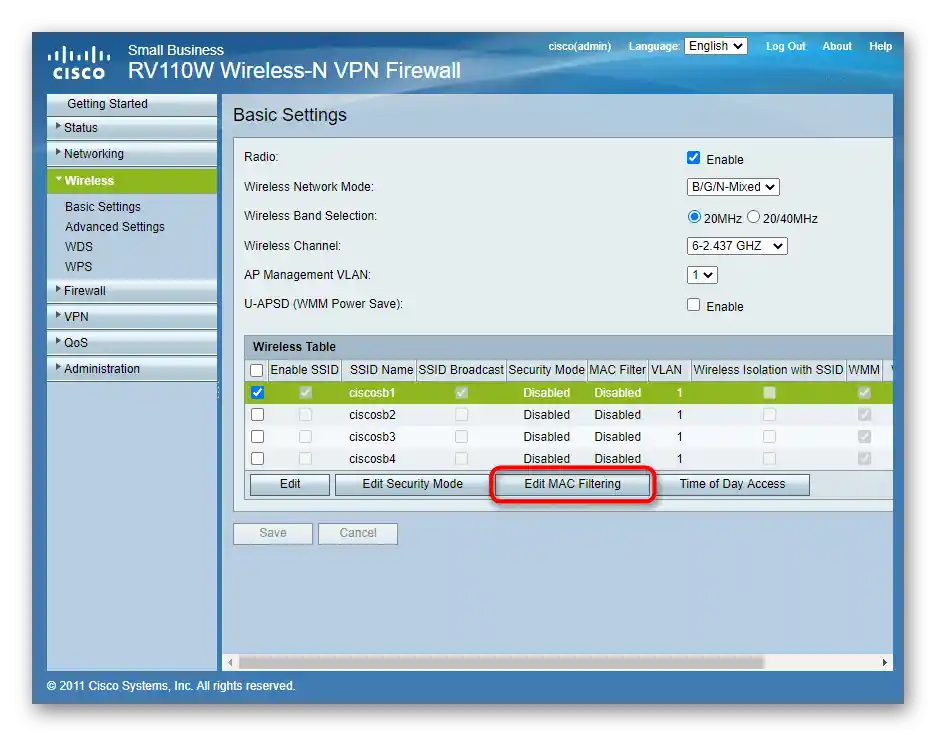936x736 pixels.
Task: Click the cisco(admin) user label
Action: click(580, 46)
